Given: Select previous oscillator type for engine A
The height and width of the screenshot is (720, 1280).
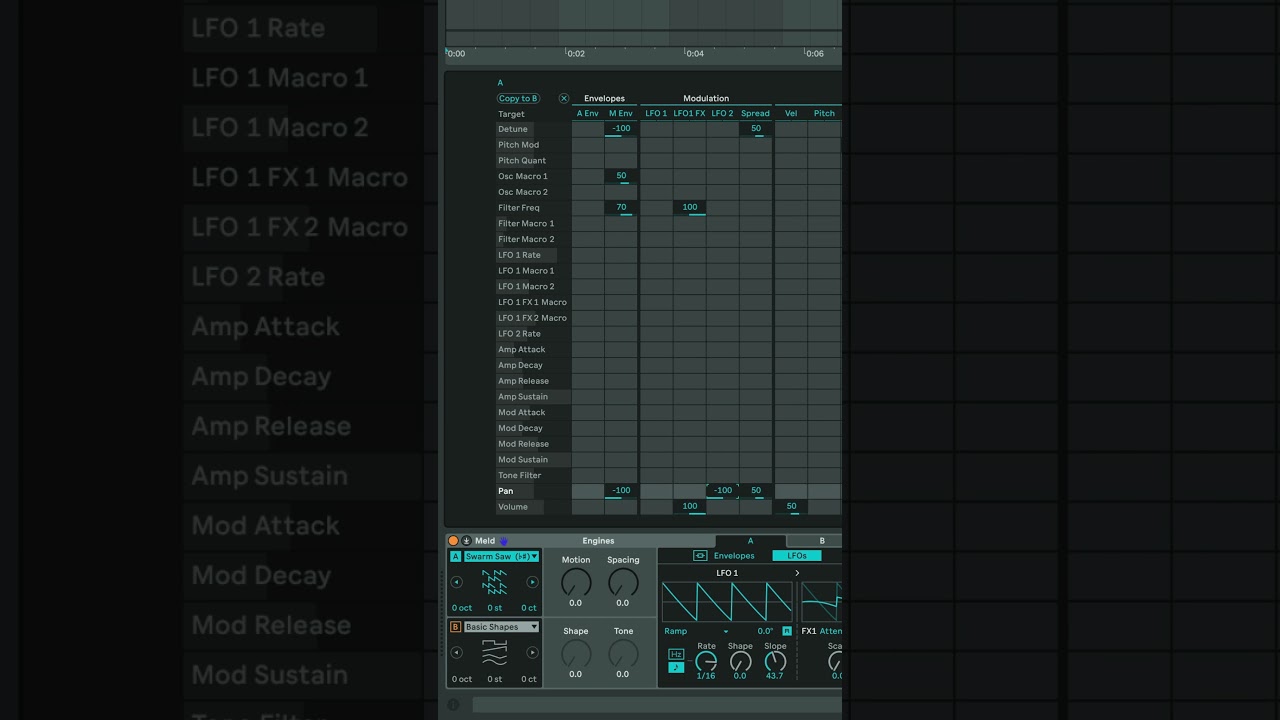Looking at the screenshot, I should tap(457, 582).
